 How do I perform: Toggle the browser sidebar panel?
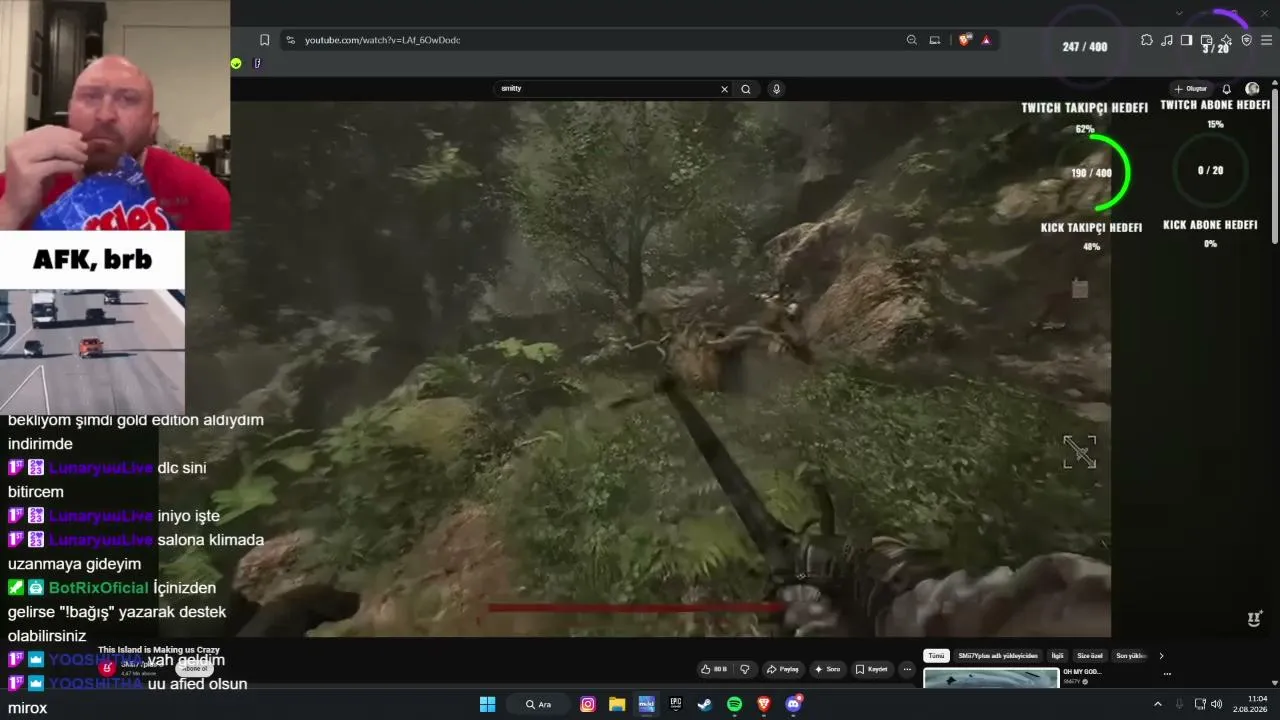(x=1186, y=40)
